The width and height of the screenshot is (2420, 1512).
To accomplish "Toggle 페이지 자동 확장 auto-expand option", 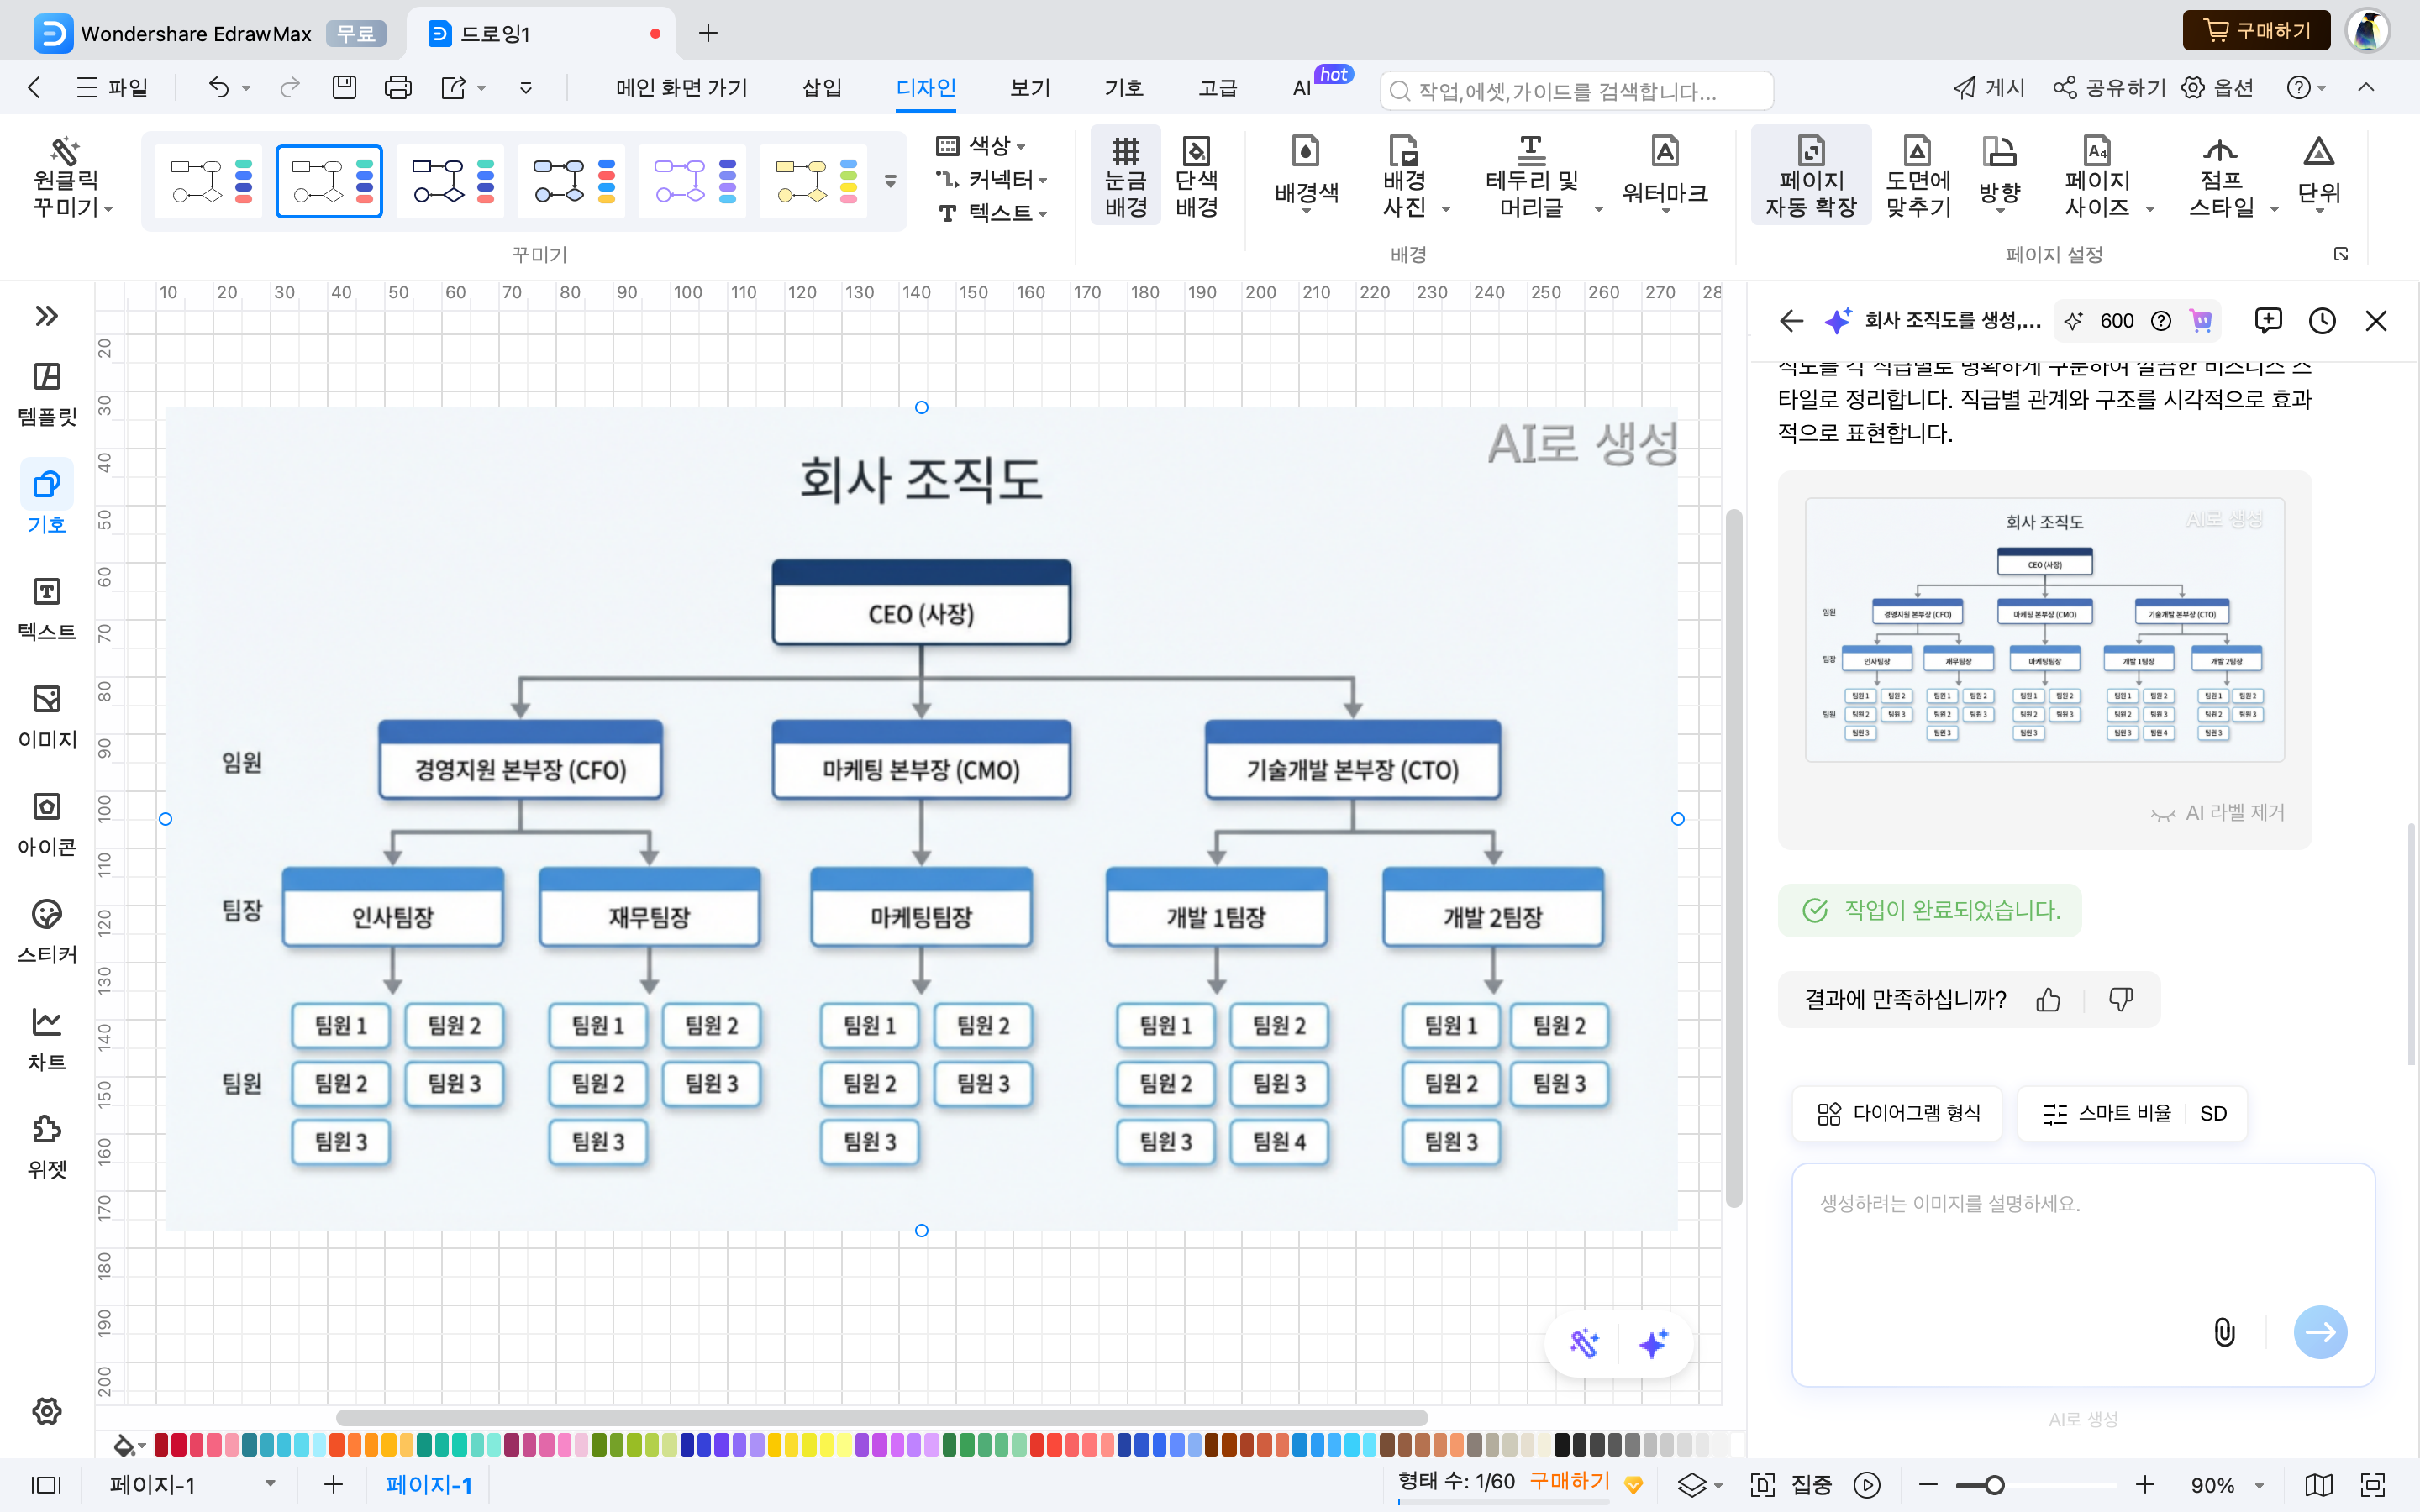I will point(1810,176).
